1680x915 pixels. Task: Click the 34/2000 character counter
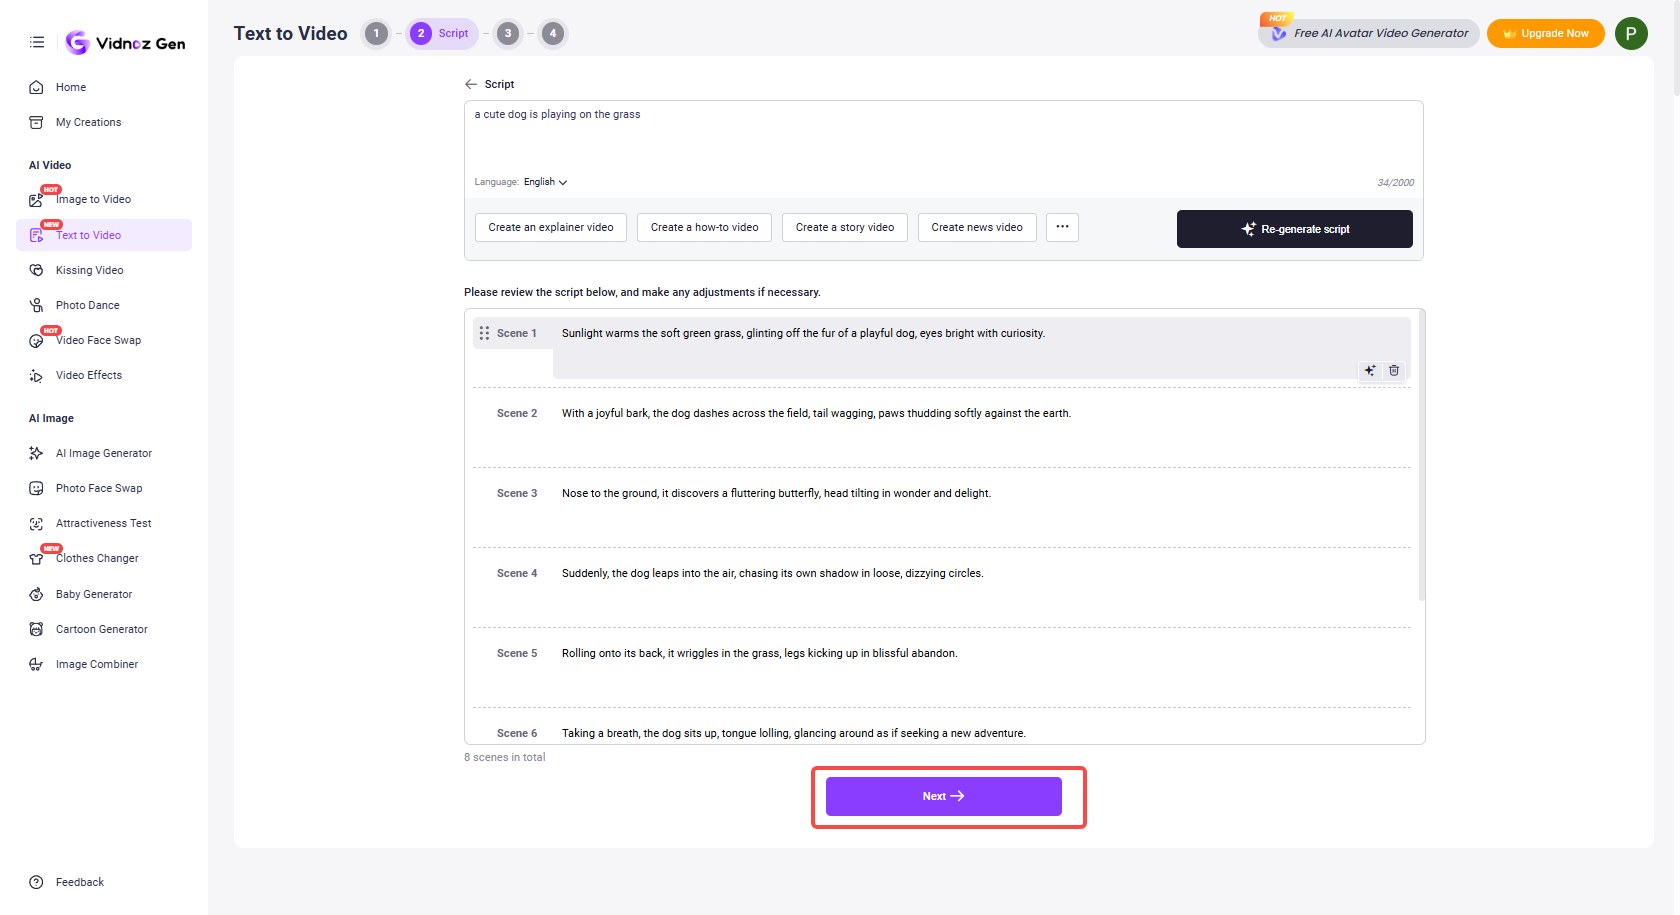[x=1395, y=182]
